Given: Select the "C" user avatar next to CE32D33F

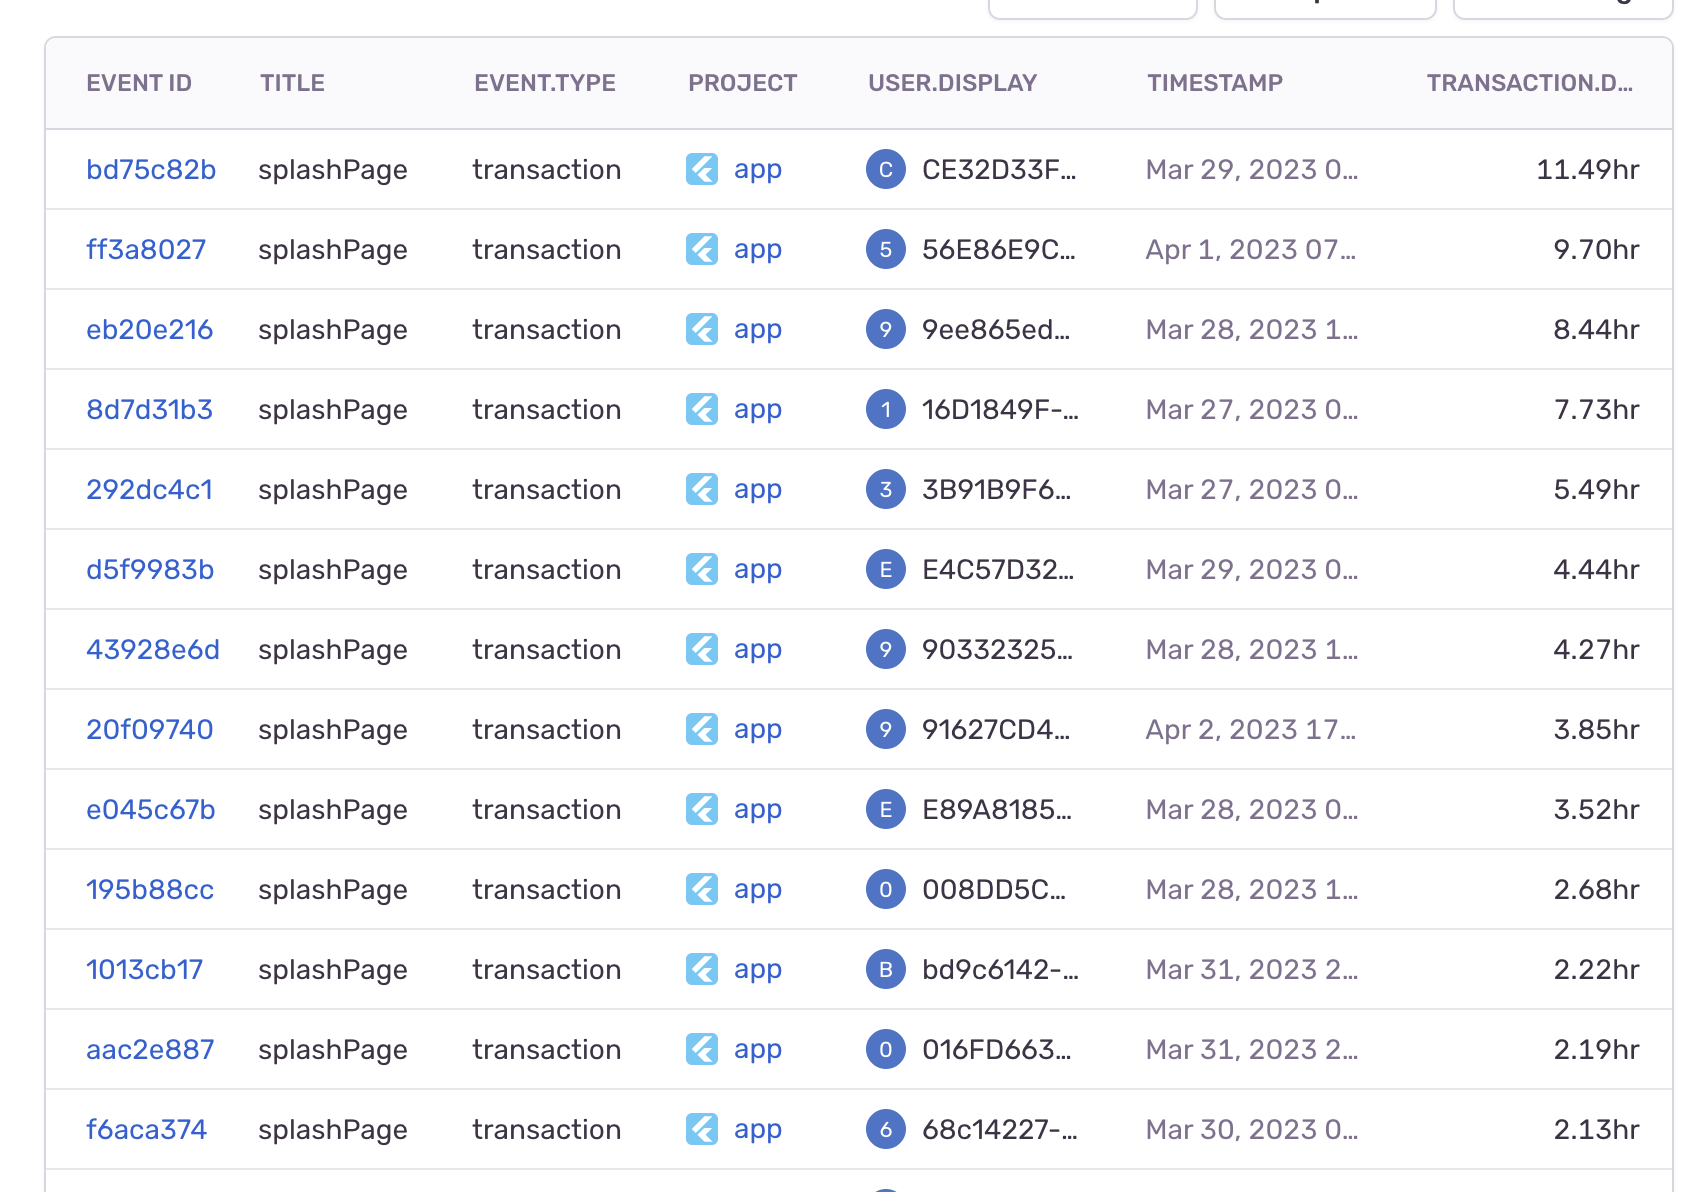Looking at the screenshot, I should (x=885, y=169).
